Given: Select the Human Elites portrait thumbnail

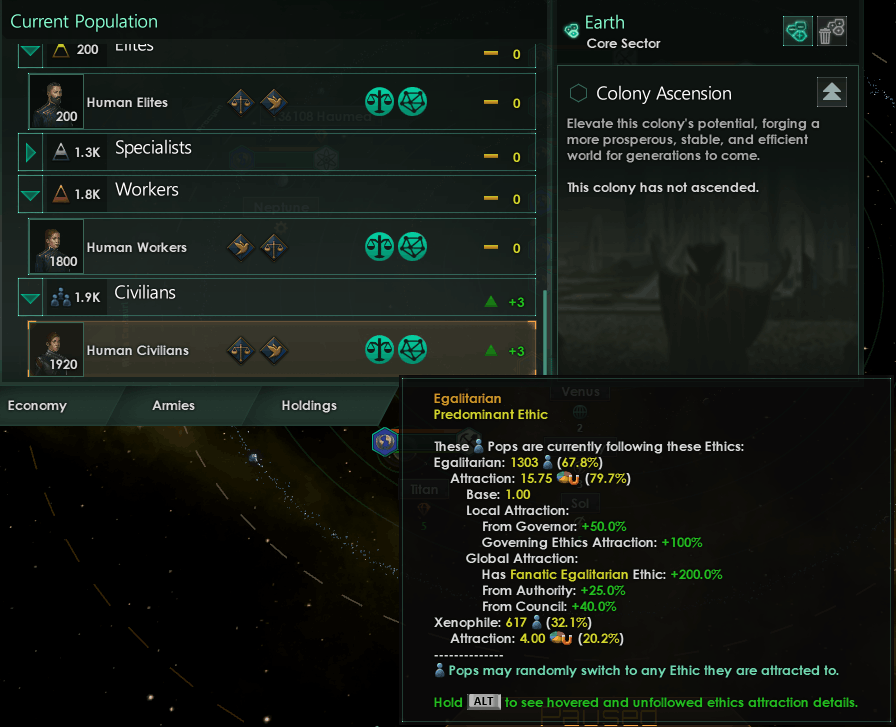Looking at the screenshot, I should [57, 102].
